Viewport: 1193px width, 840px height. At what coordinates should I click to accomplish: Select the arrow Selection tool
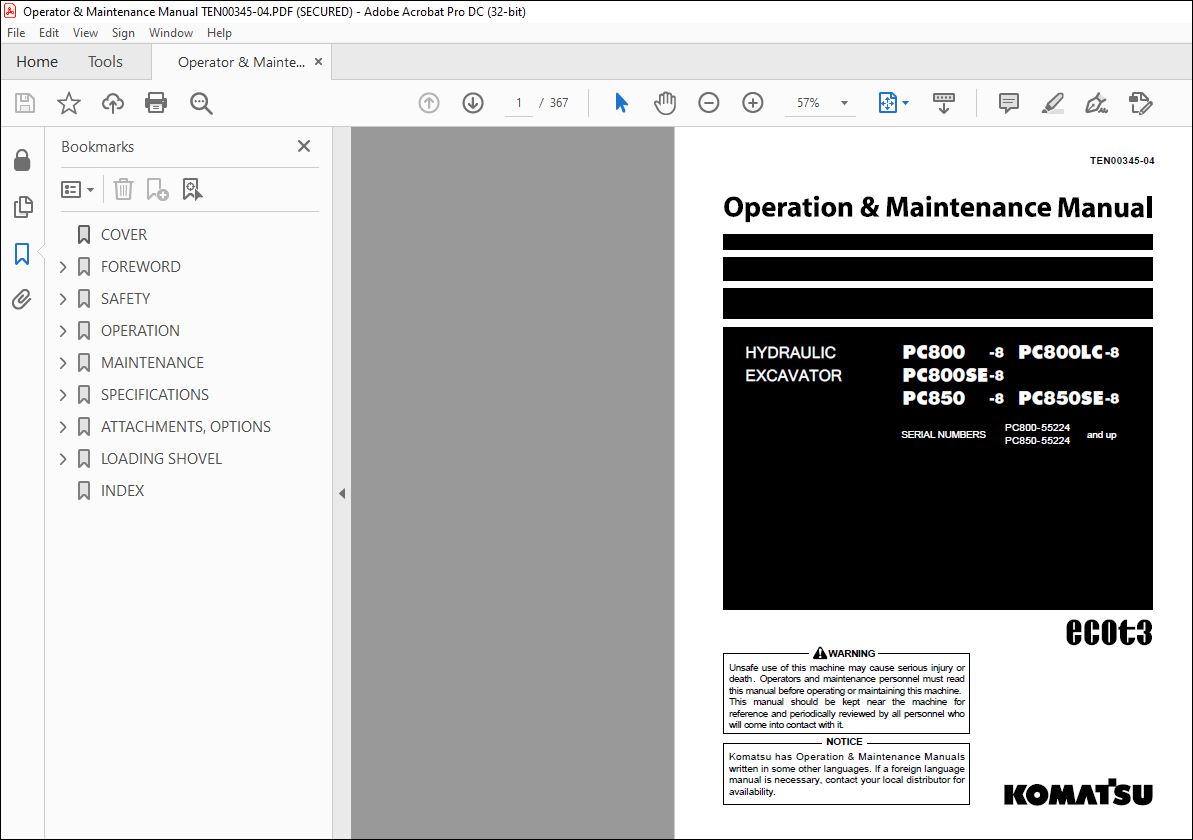[621, 103]
